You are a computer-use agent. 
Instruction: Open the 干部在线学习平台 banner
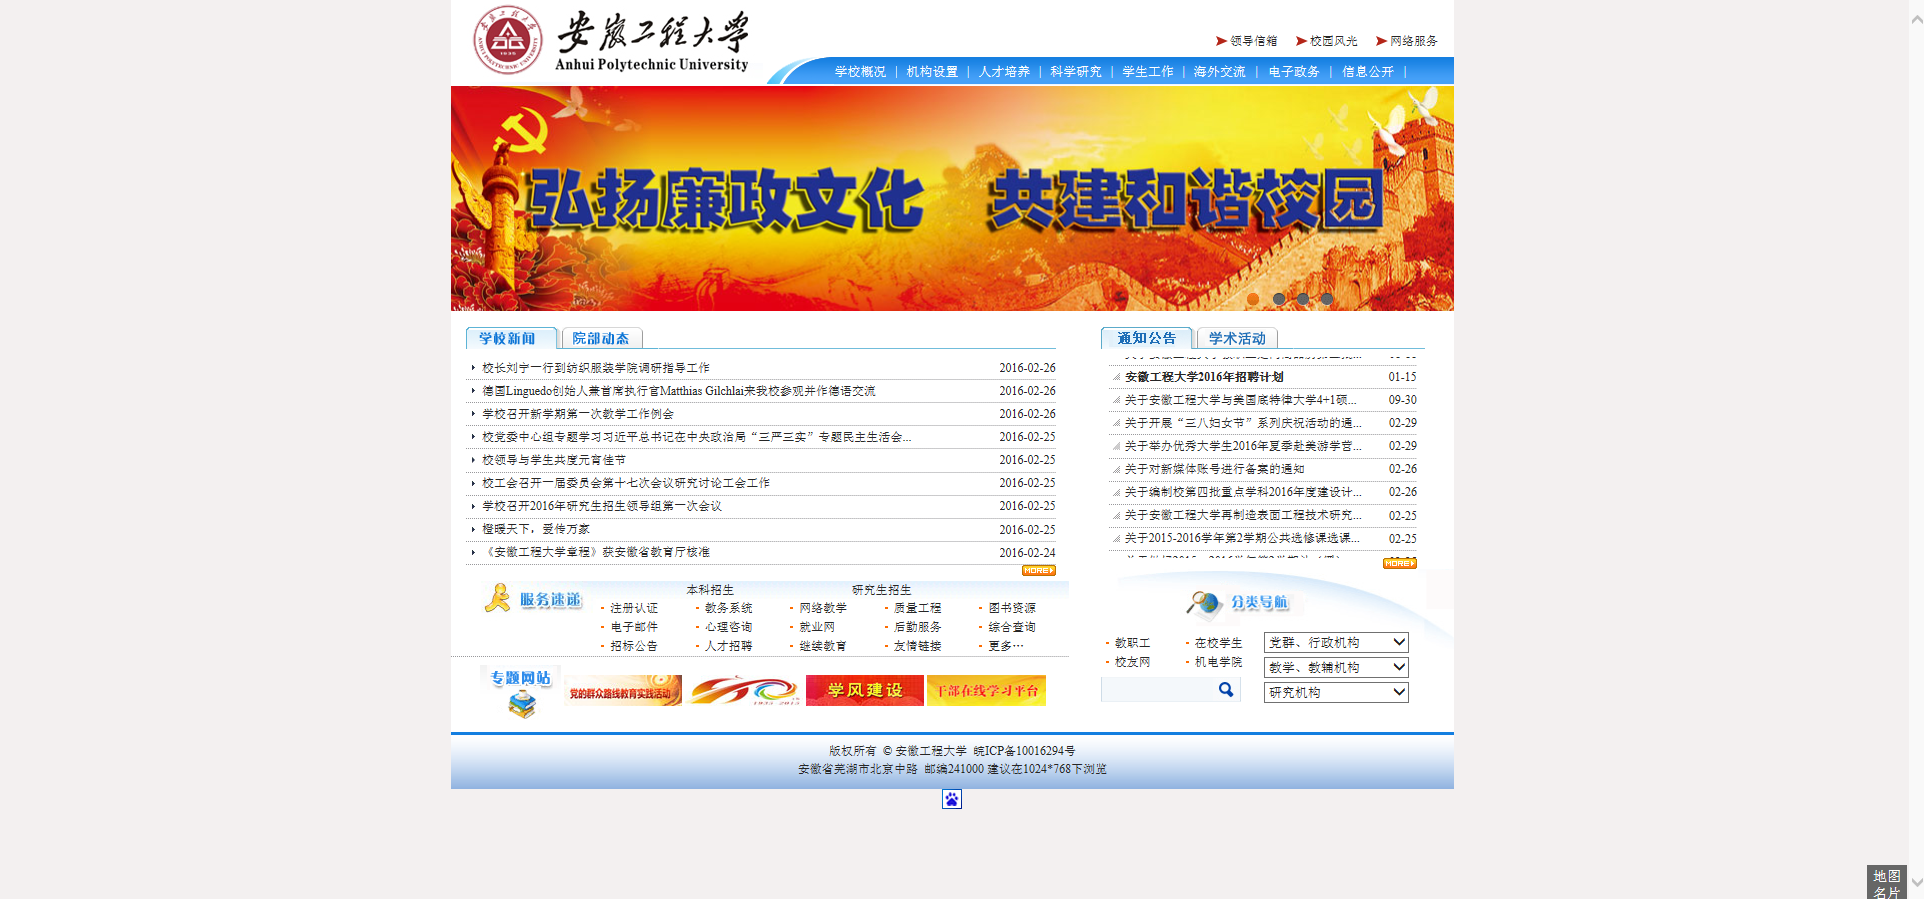(986, 690)
